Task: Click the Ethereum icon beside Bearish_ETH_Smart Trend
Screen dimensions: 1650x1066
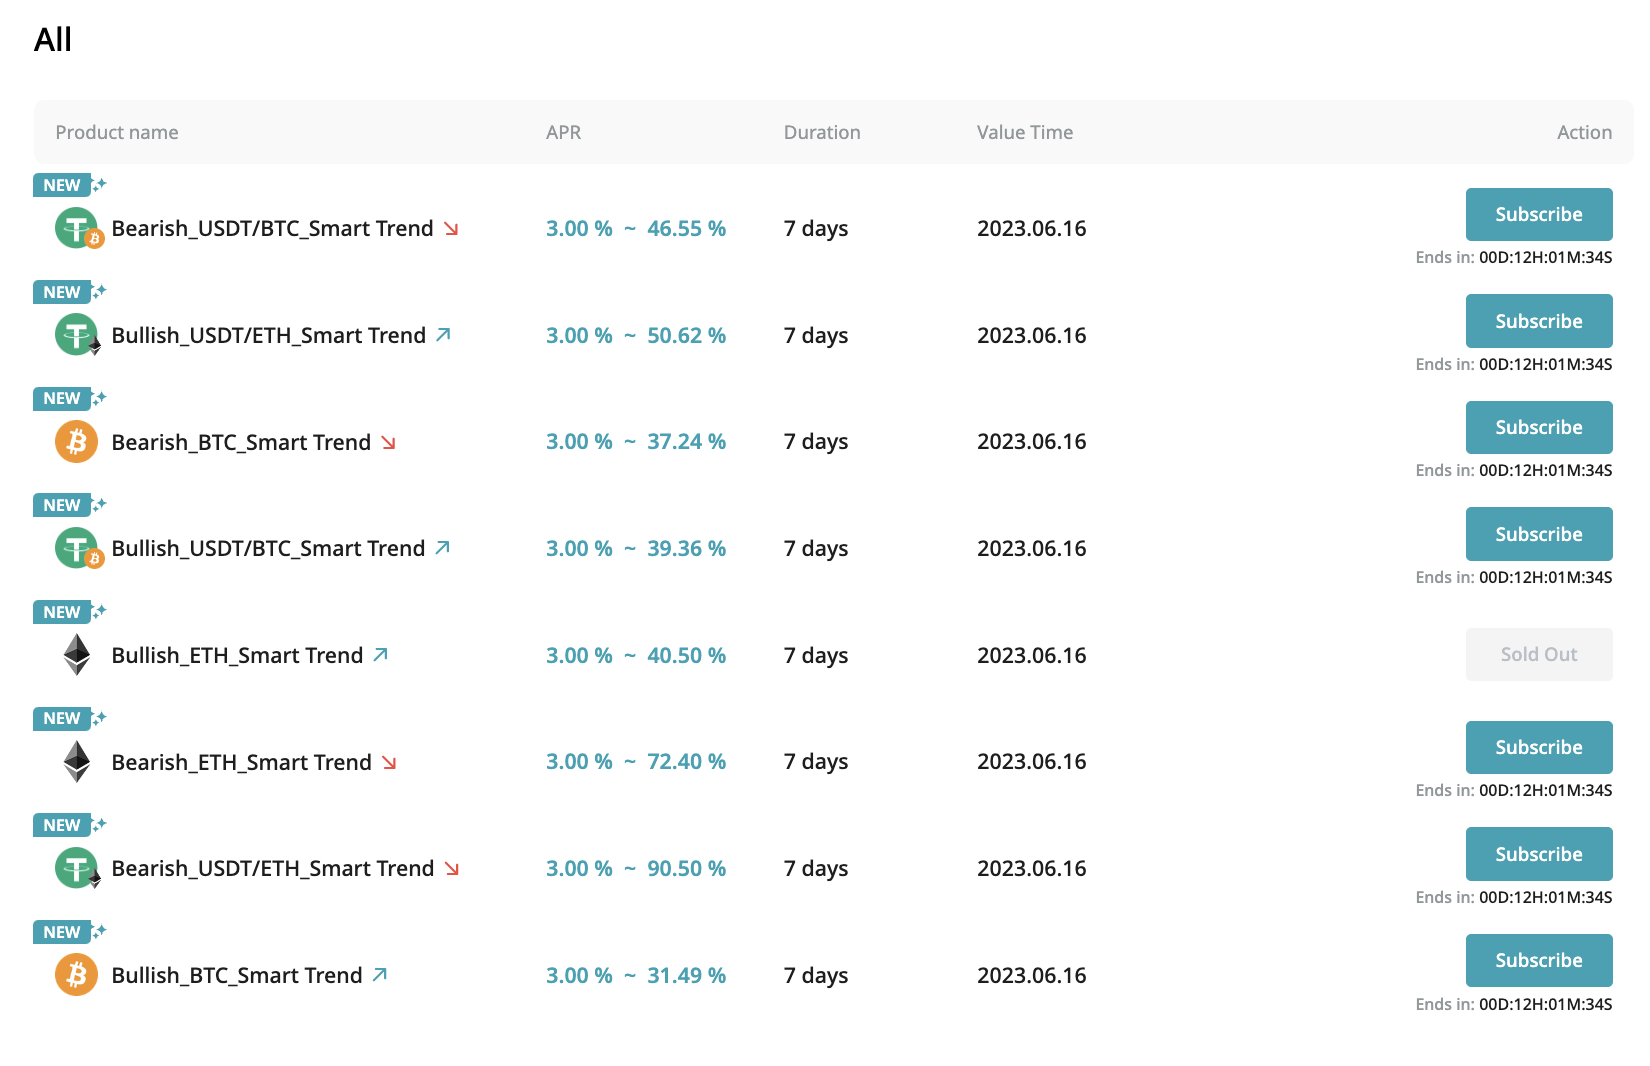Action: click(x=77, y=762)
